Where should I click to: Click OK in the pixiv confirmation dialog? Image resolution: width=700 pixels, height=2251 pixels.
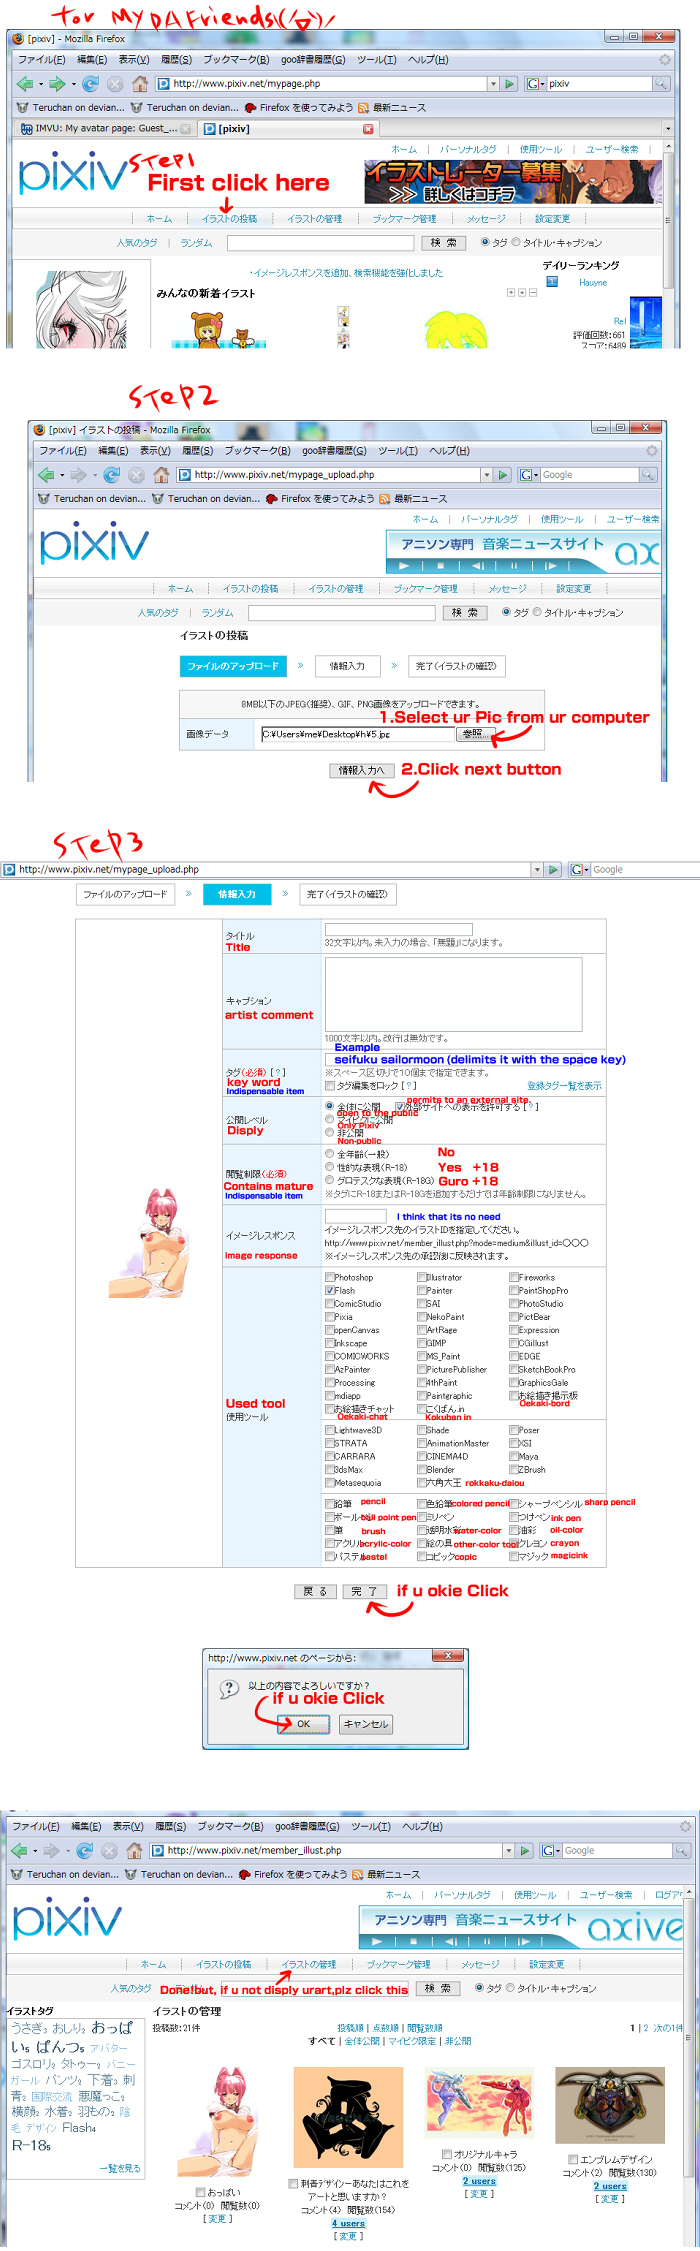coord(302,1724)
